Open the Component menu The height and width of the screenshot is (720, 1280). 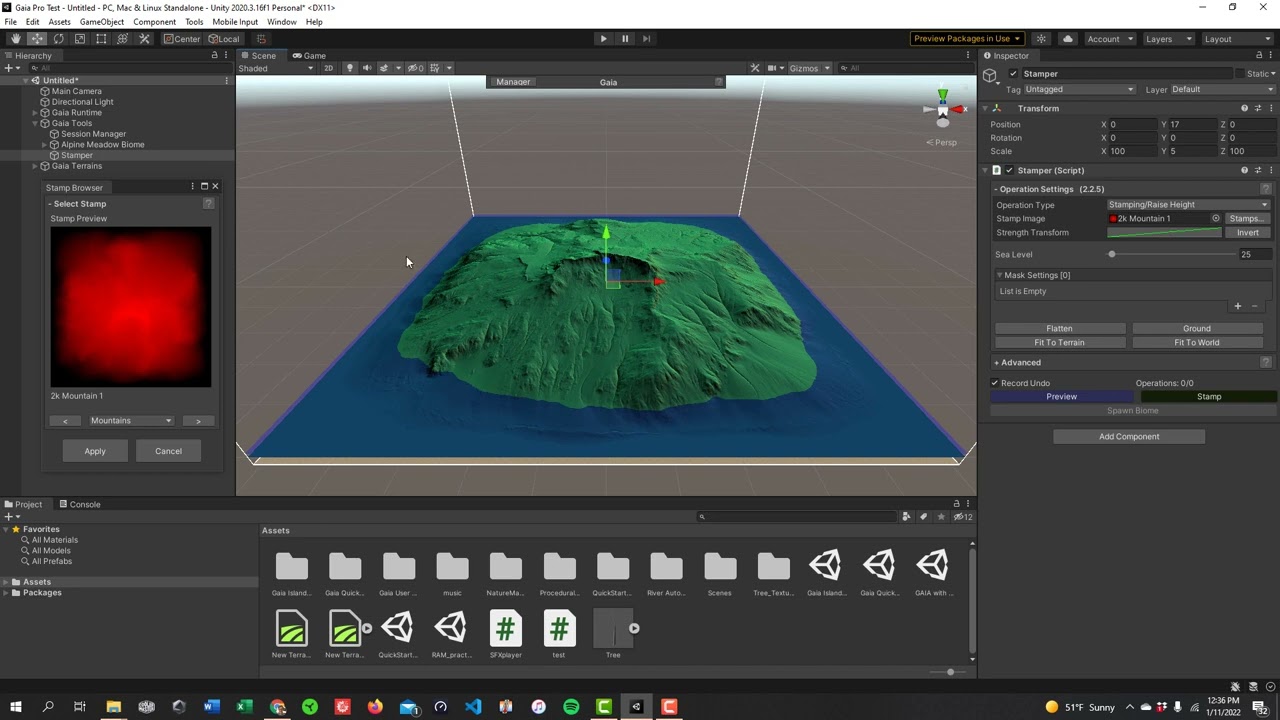[x=154, y=22]
